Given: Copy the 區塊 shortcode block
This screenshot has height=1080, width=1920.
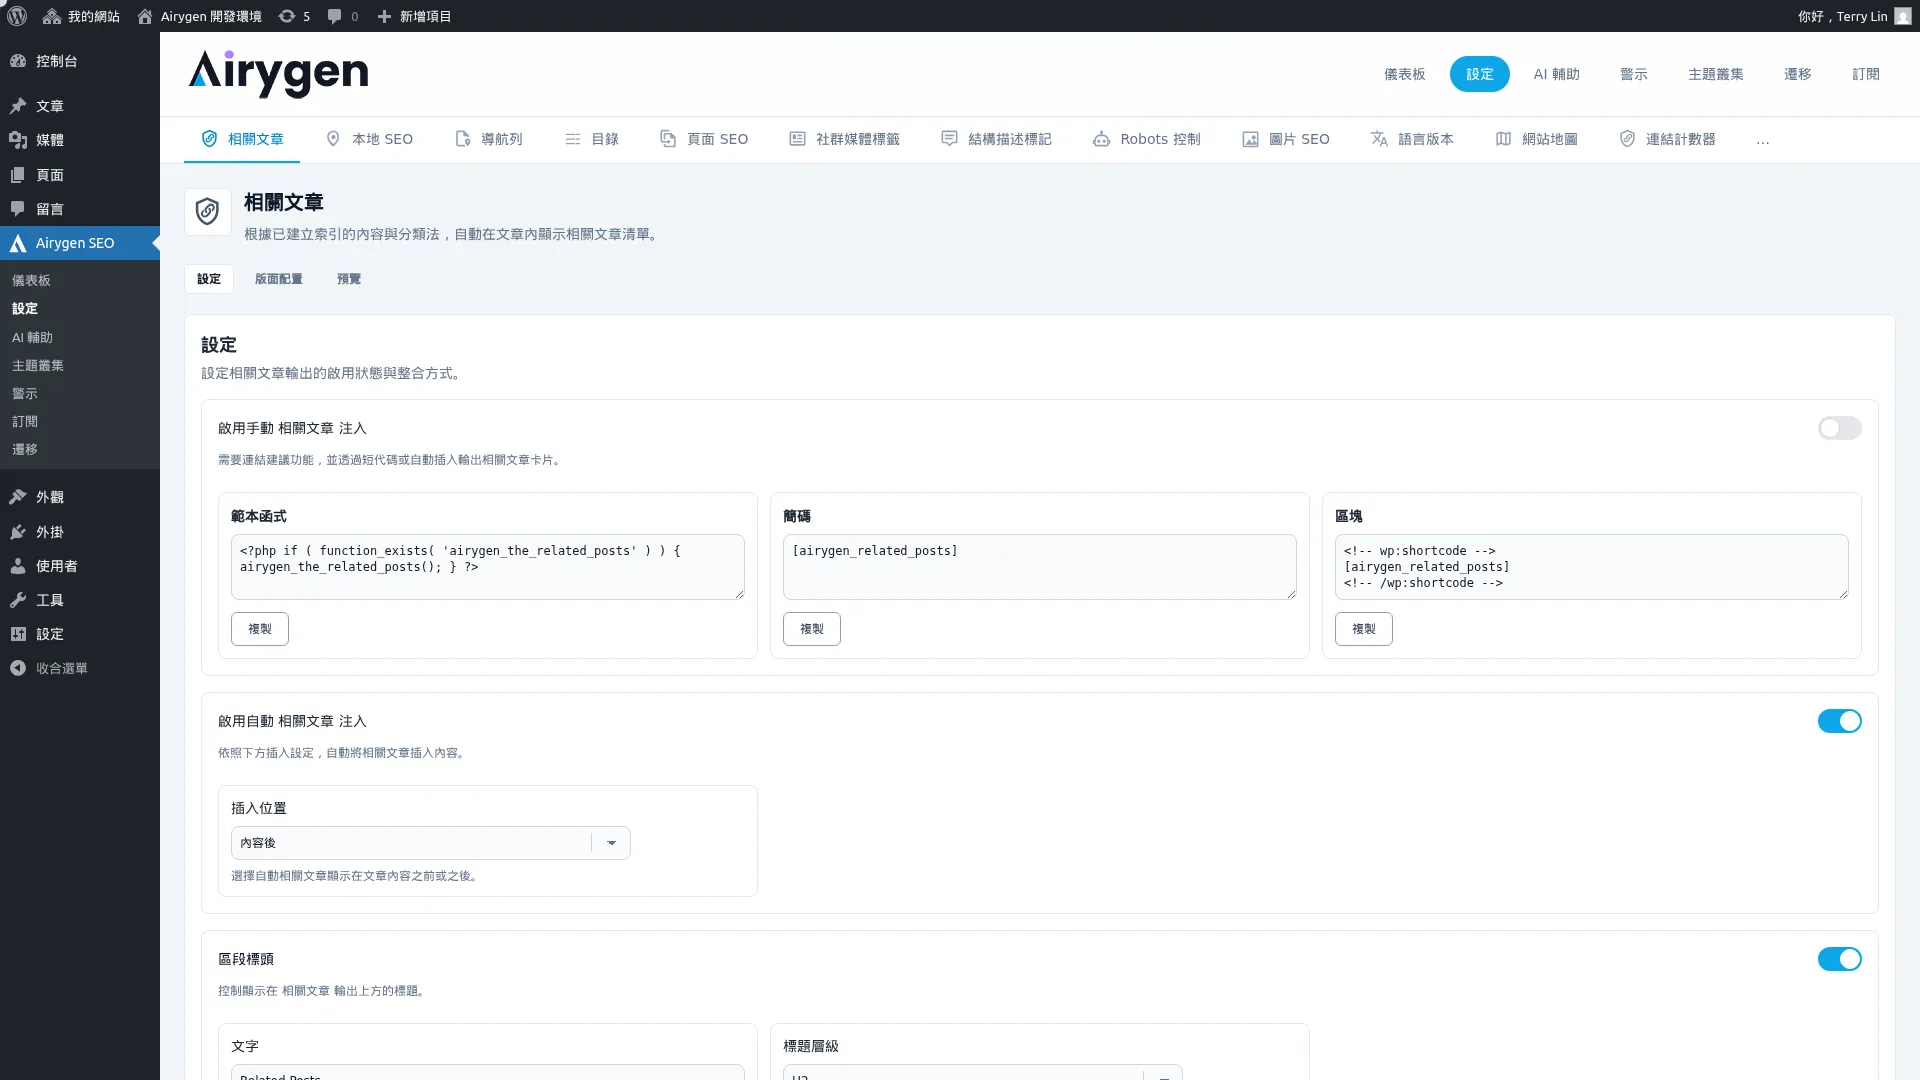Looking at the screenshot, I should 1364,629.
